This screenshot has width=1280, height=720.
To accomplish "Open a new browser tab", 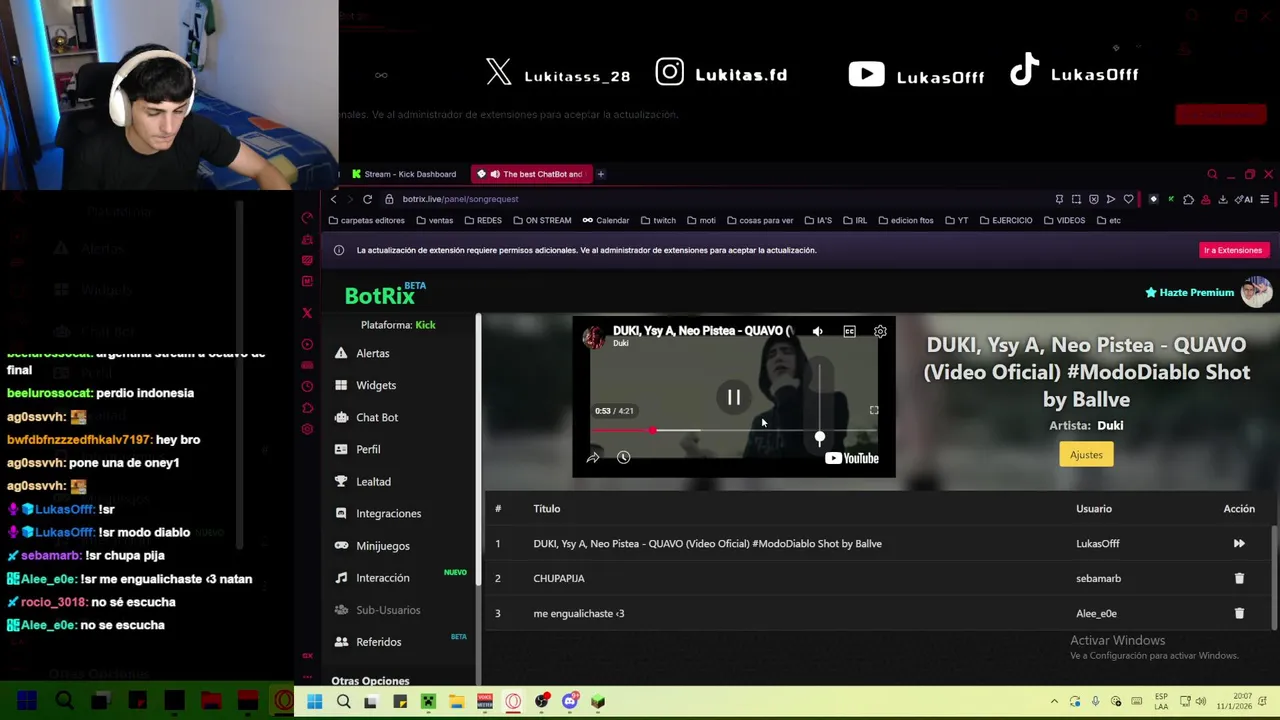I will (x=601, y=174).
